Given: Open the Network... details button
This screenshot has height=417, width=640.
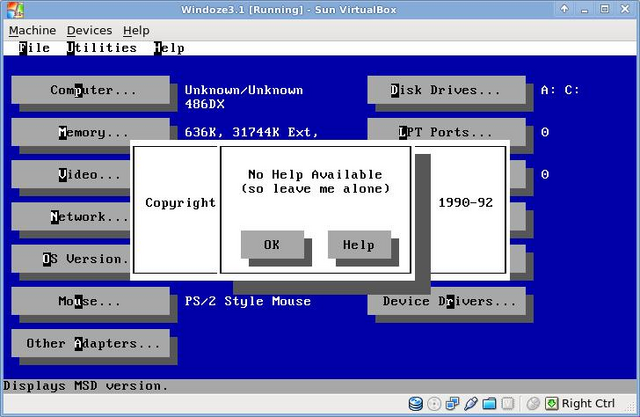Looking at the screenshot, I should [71, 216].
